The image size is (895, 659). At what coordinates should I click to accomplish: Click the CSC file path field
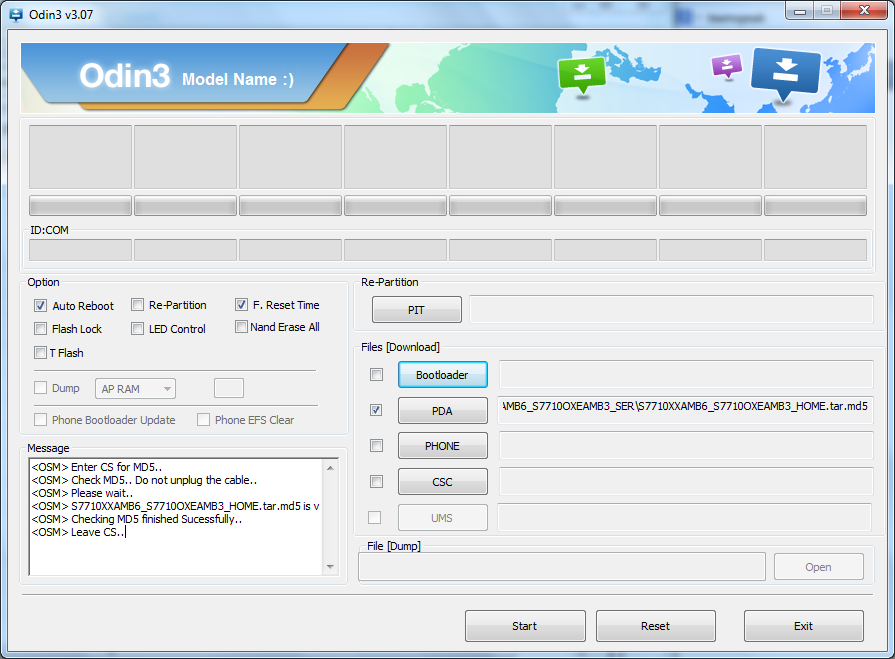click(x=686, y=481)
